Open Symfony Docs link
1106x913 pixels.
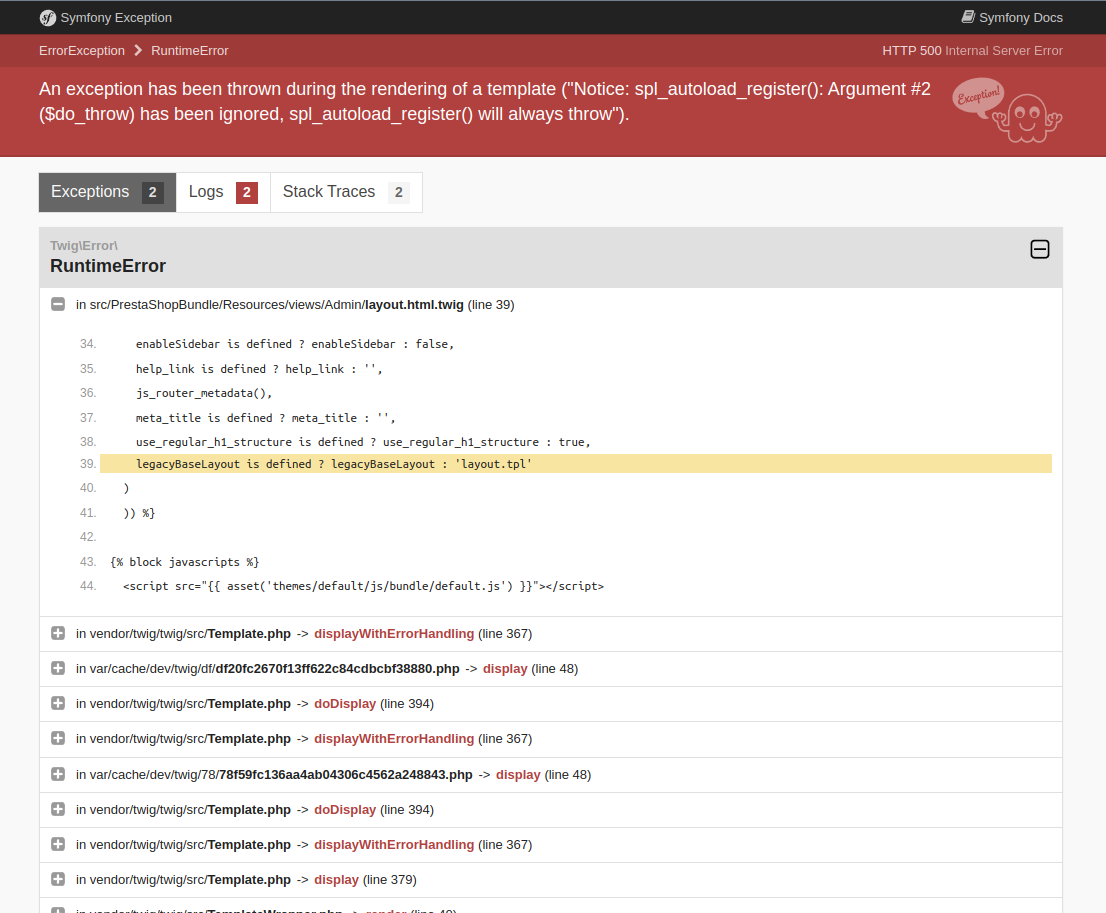tap(1011, 18)
